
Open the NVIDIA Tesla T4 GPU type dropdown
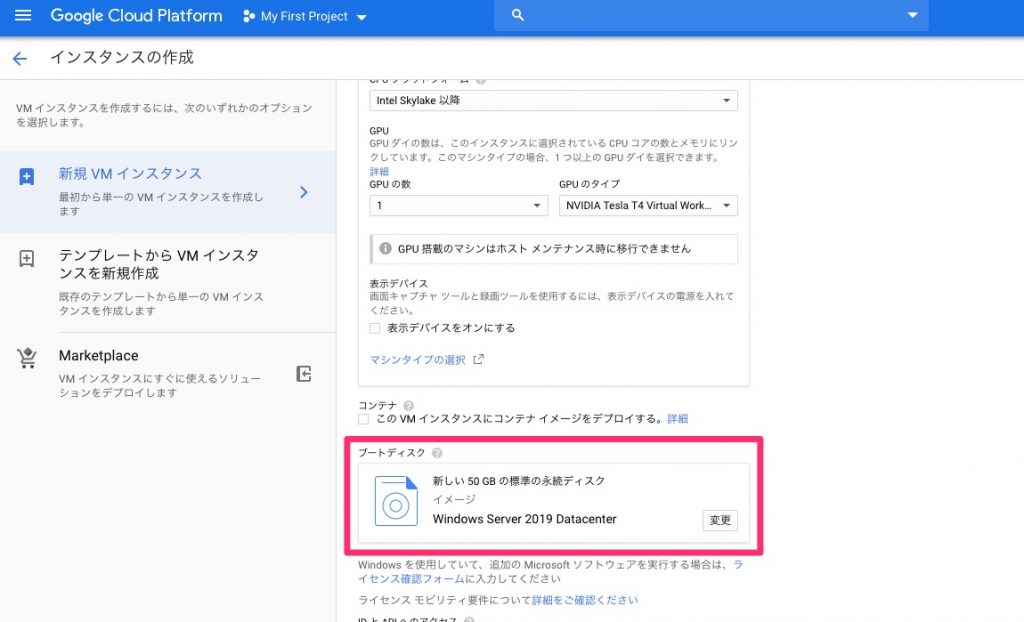[x=647, y=205]
